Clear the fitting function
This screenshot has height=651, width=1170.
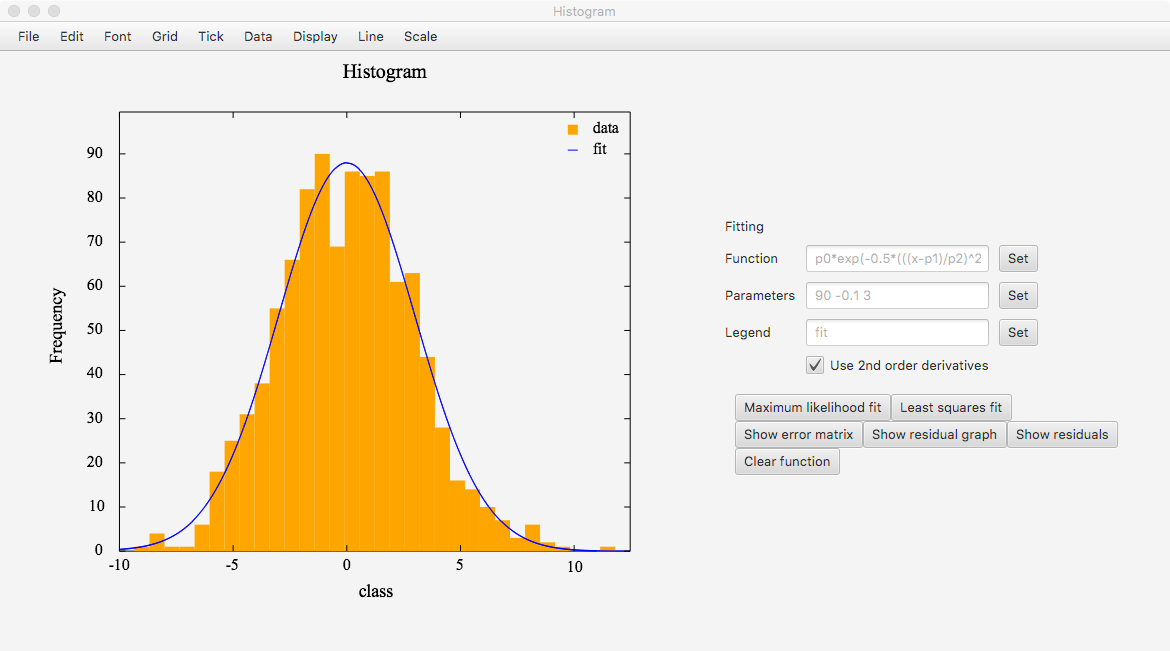(787, 461)
